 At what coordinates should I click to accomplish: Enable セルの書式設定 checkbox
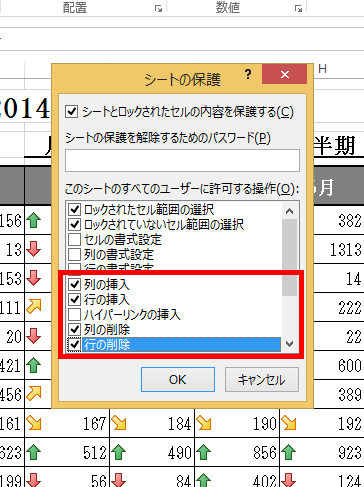[x=74, y=239]
